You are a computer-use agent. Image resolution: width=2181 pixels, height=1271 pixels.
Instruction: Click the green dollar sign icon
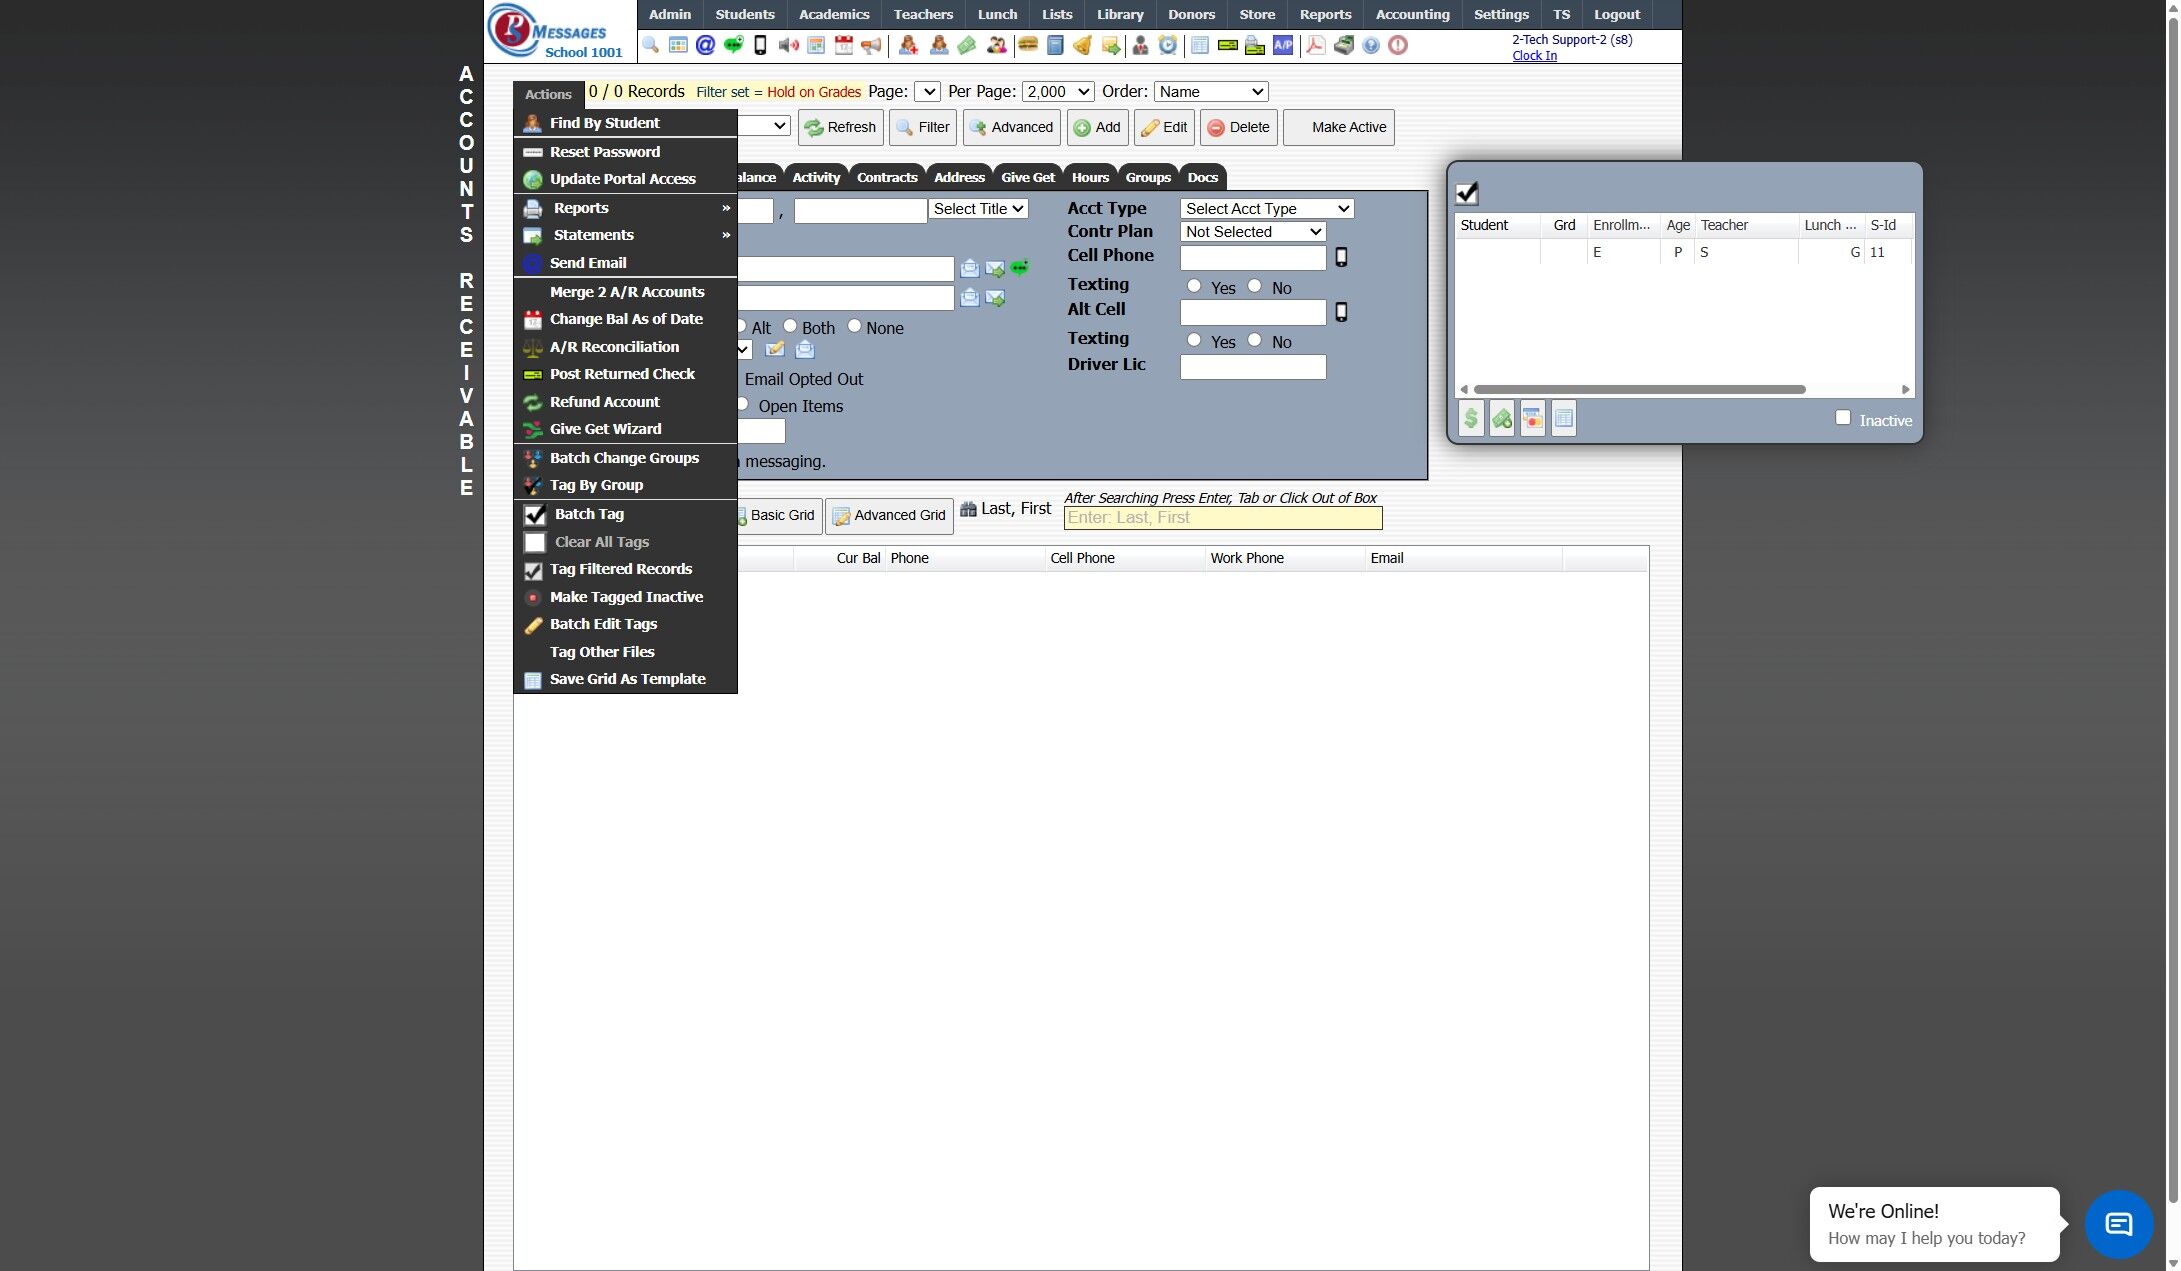click(1471, 419)
